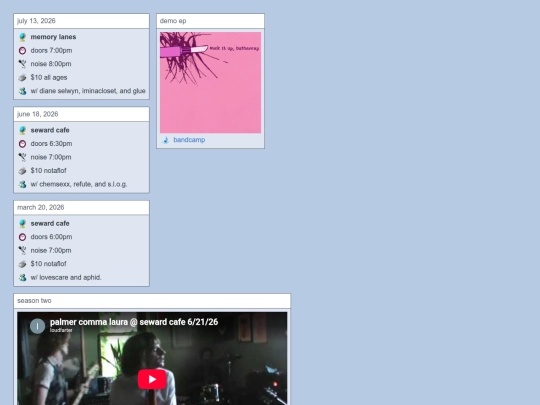Click the text noise 8:00pm
The image size is (540, 405).
click(51, 64)
